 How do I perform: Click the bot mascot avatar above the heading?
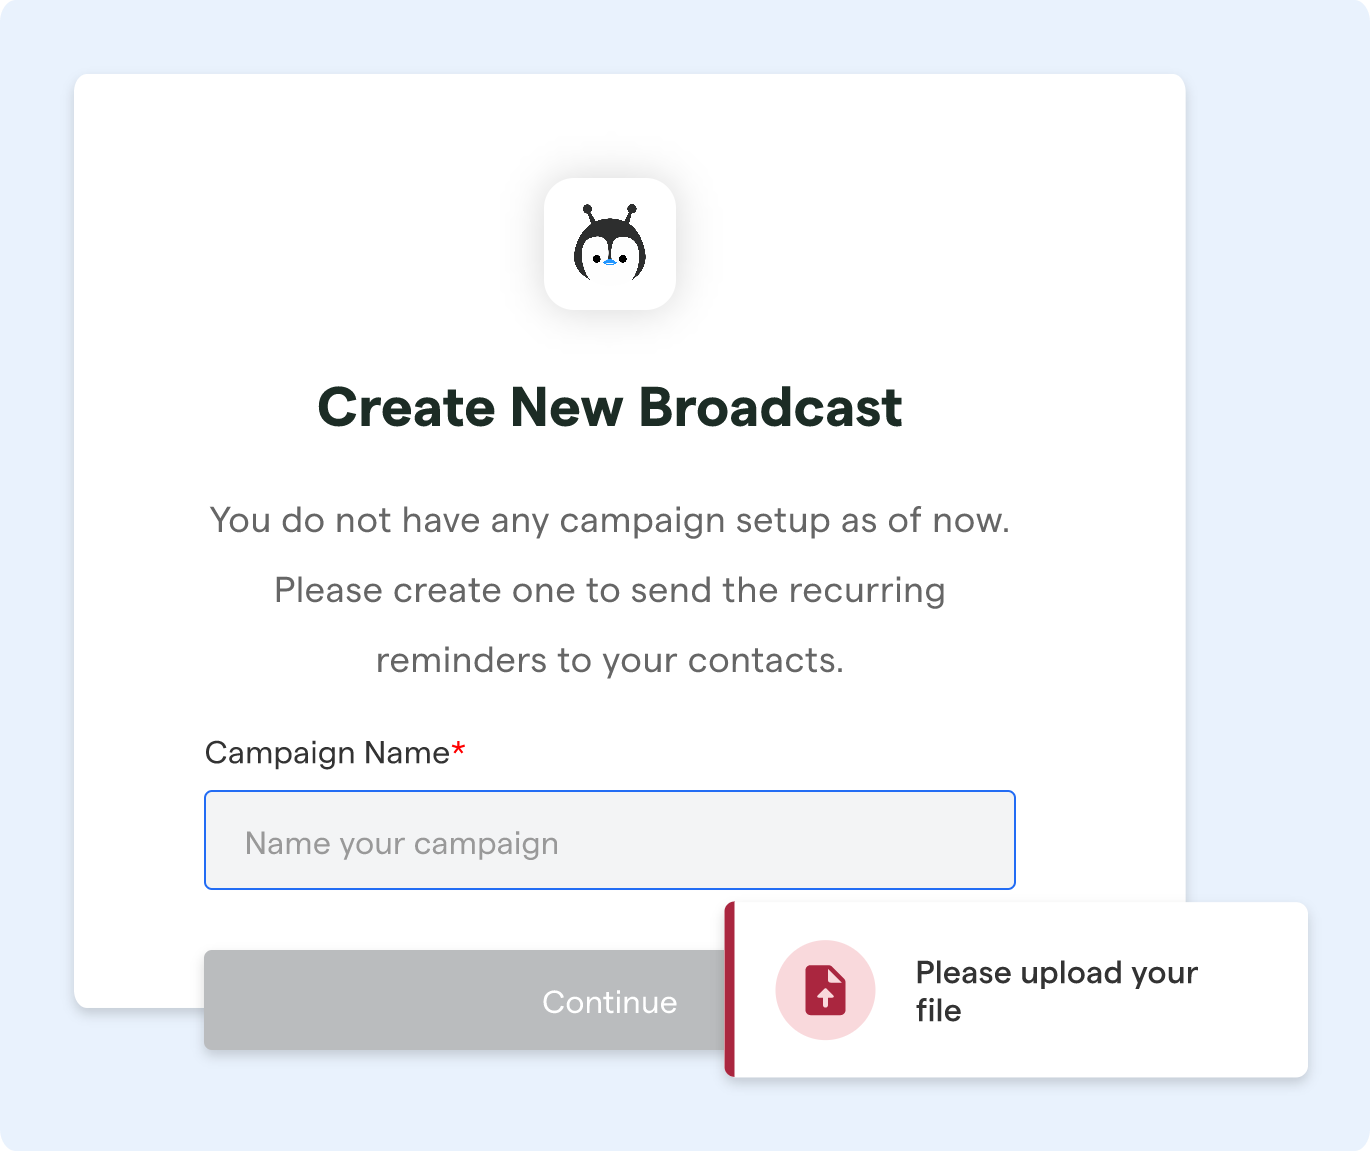click(610, 245)
